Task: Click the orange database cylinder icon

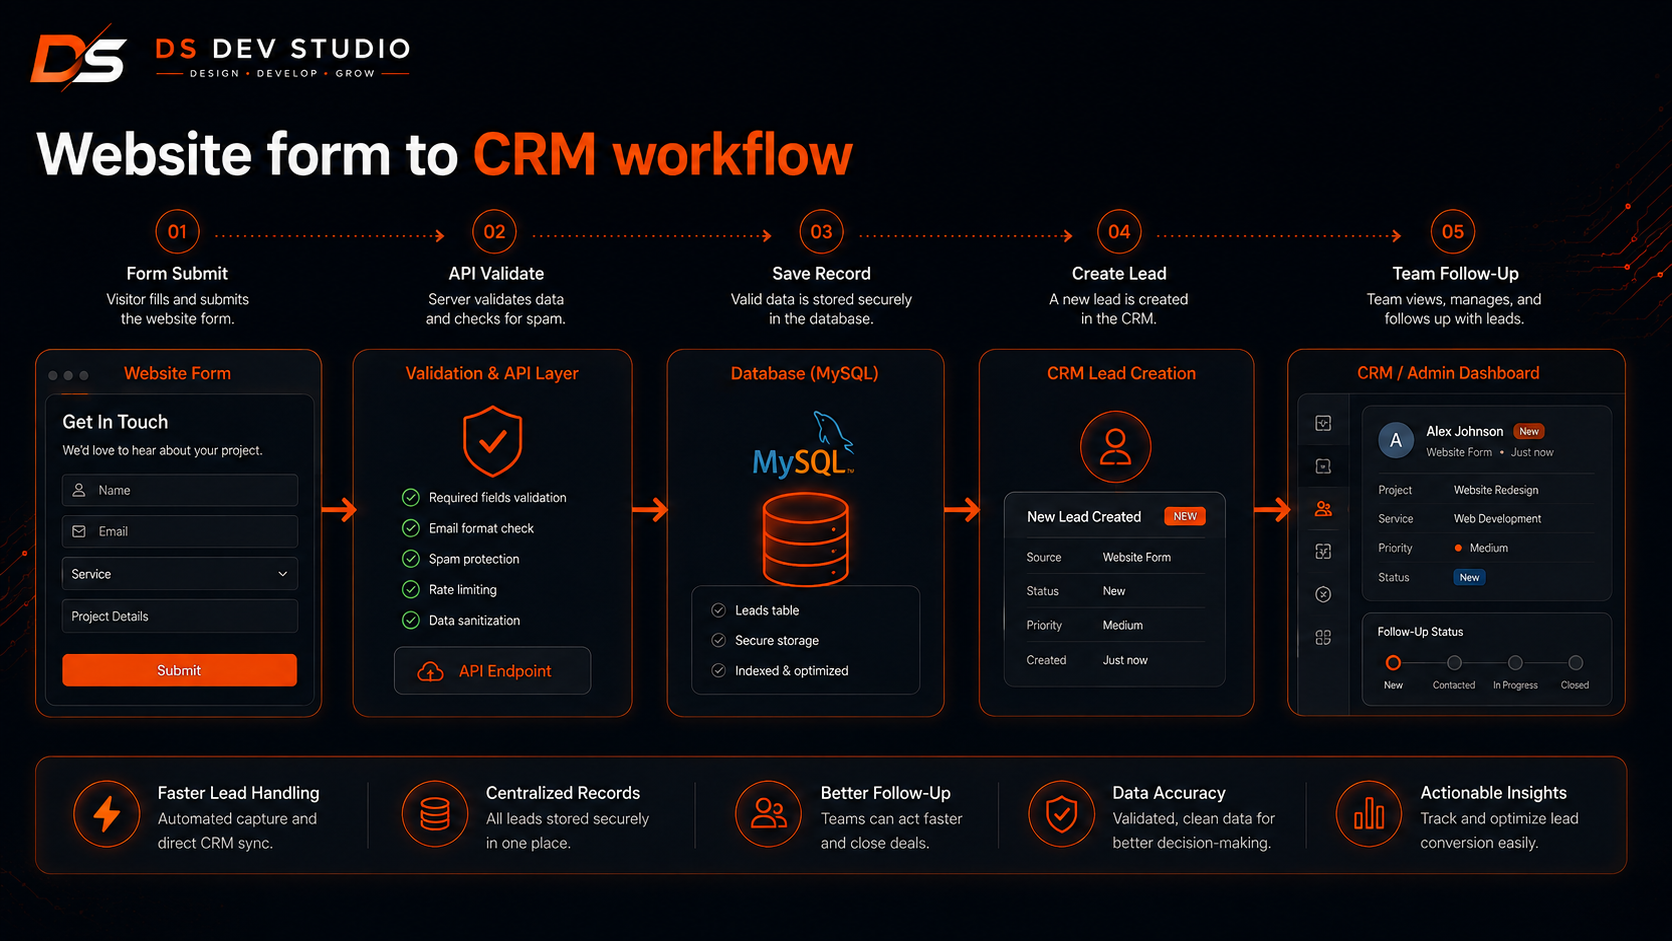Action: point(805,539)
